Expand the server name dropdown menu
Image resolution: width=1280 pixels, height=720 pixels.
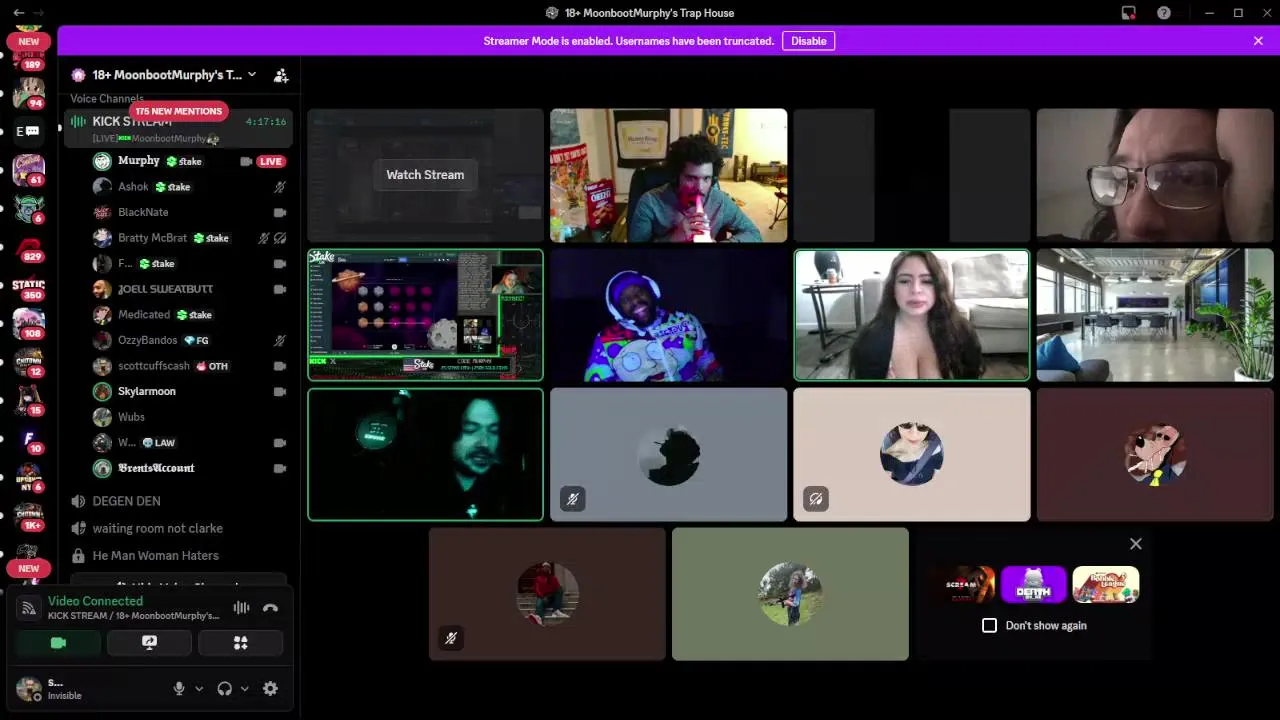[x=252, y=75]
